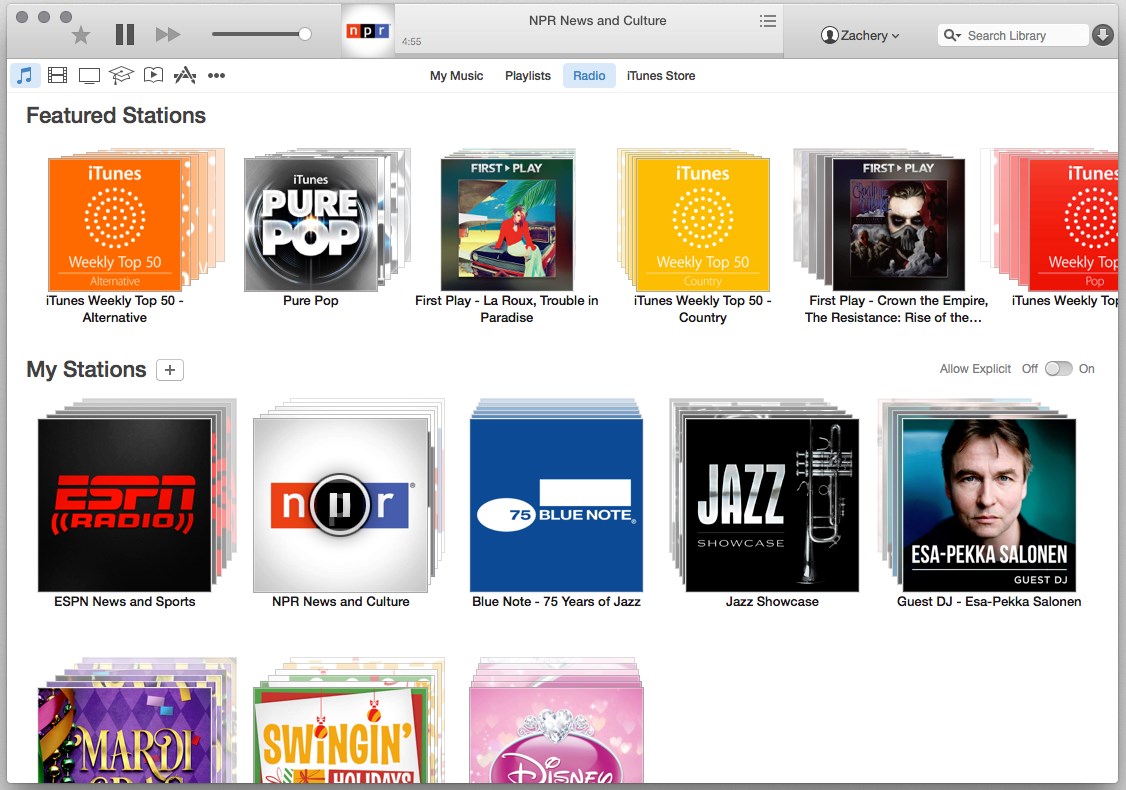Open First Play La Roux station
This screenshot has width=1126, height=790.
point(507,224)
